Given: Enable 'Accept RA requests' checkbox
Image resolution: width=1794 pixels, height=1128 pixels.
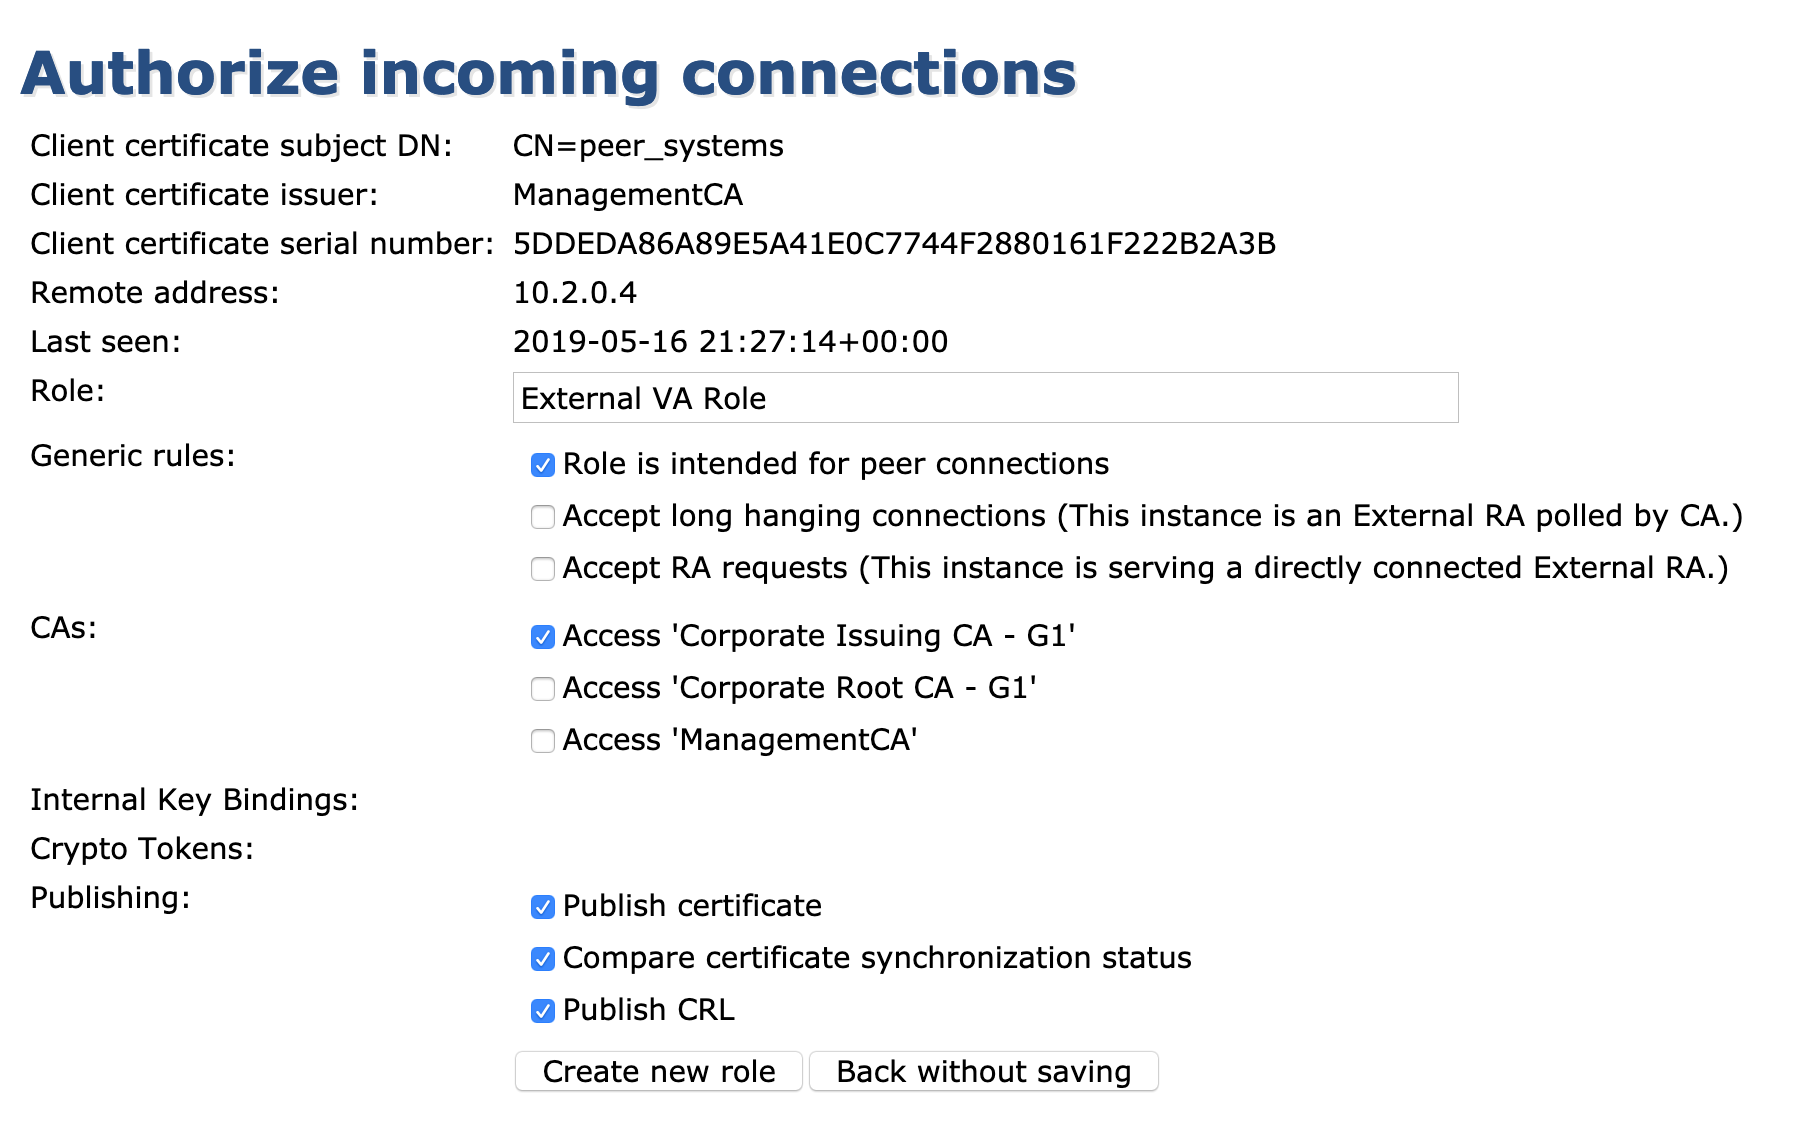Looking at the screenshot, I should coord(543,569).
